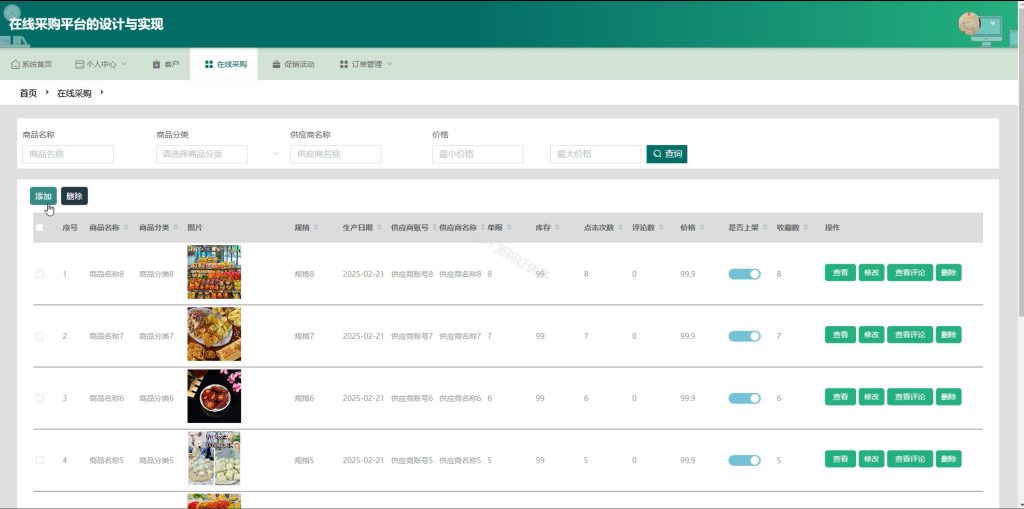Click 修改 for row 商品名称5

pyautogui.click(x=871, y=459)
